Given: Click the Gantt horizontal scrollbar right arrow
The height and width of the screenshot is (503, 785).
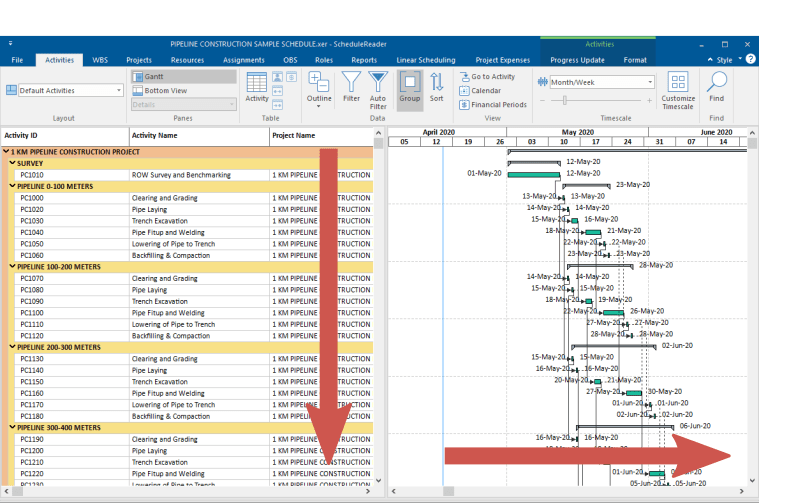Looking at the screenshot, I should point(741,491).
